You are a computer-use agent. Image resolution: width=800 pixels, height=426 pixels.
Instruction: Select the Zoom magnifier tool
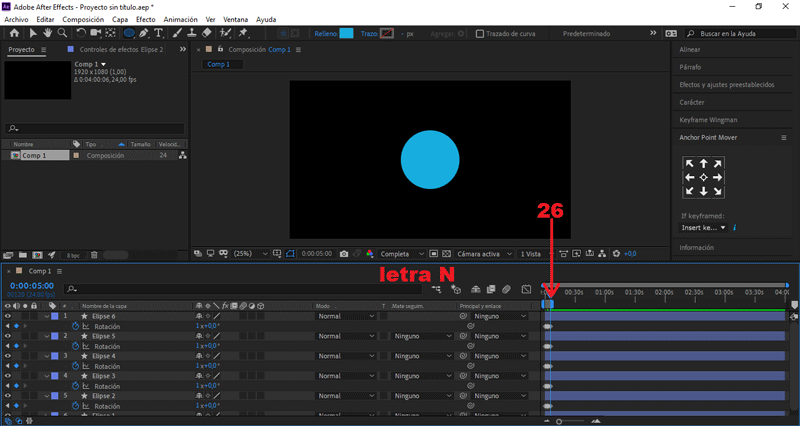[63, 33]
